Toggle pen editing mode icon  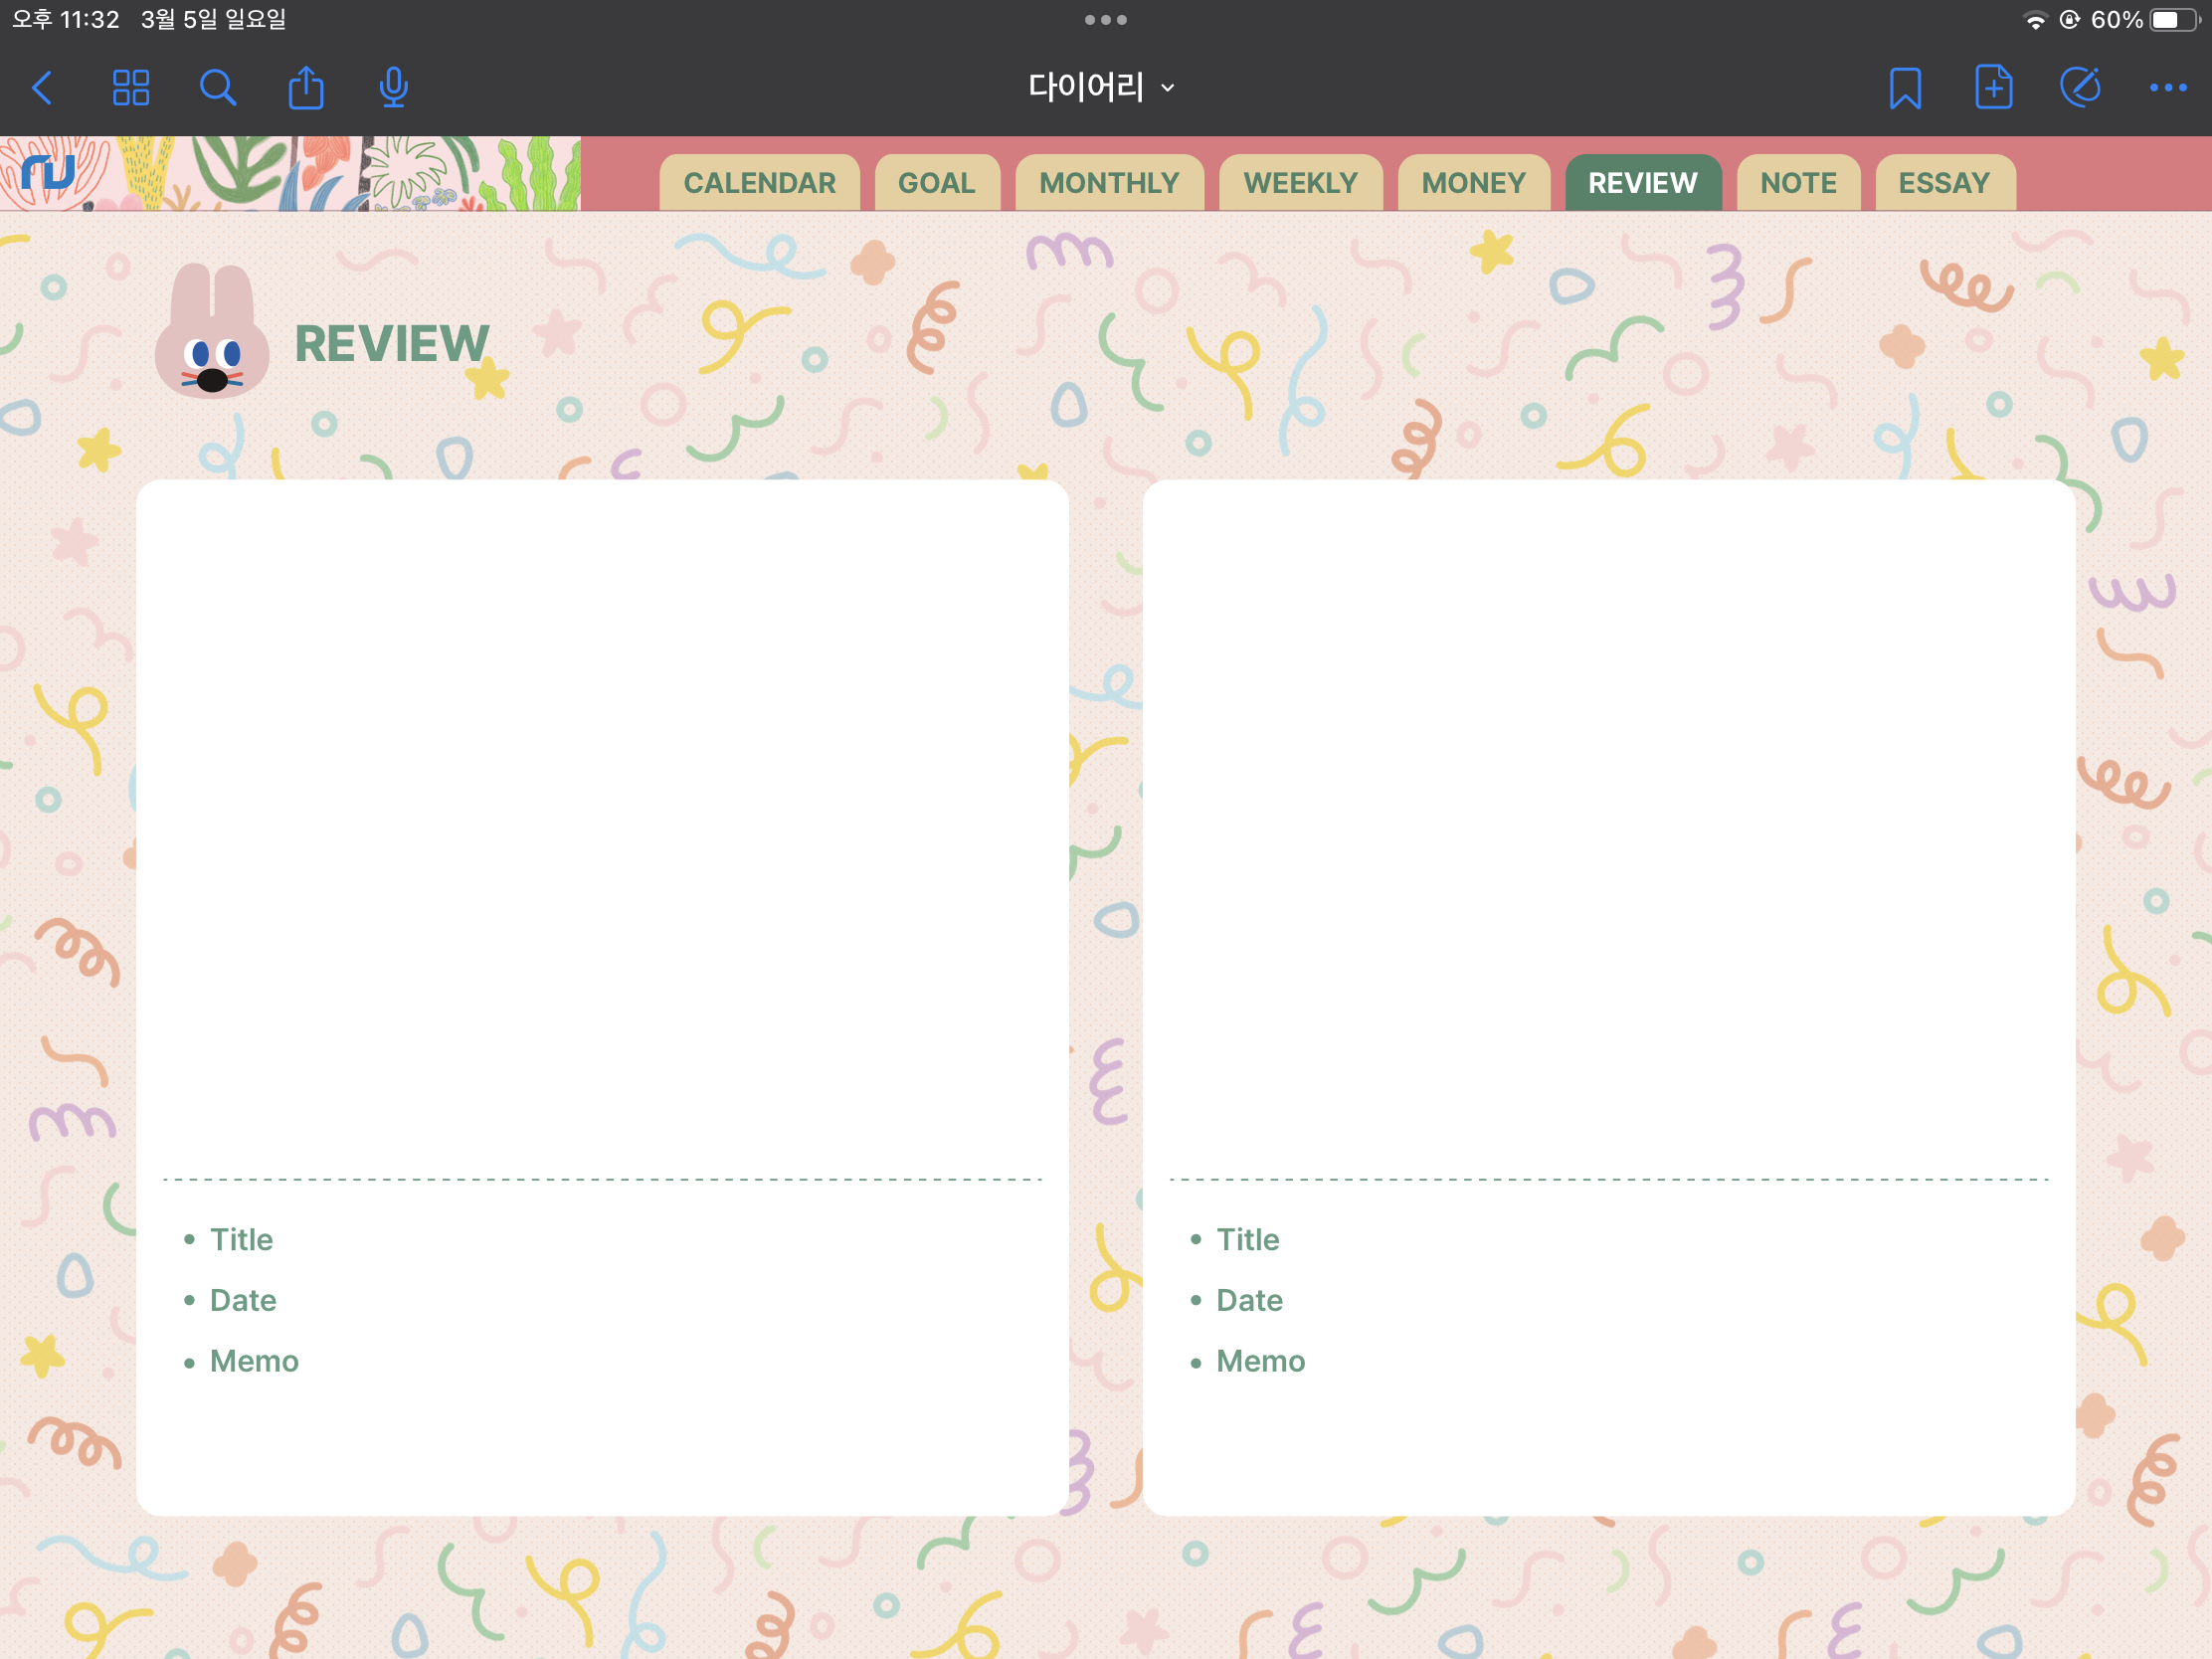(x=2080, y=88)
